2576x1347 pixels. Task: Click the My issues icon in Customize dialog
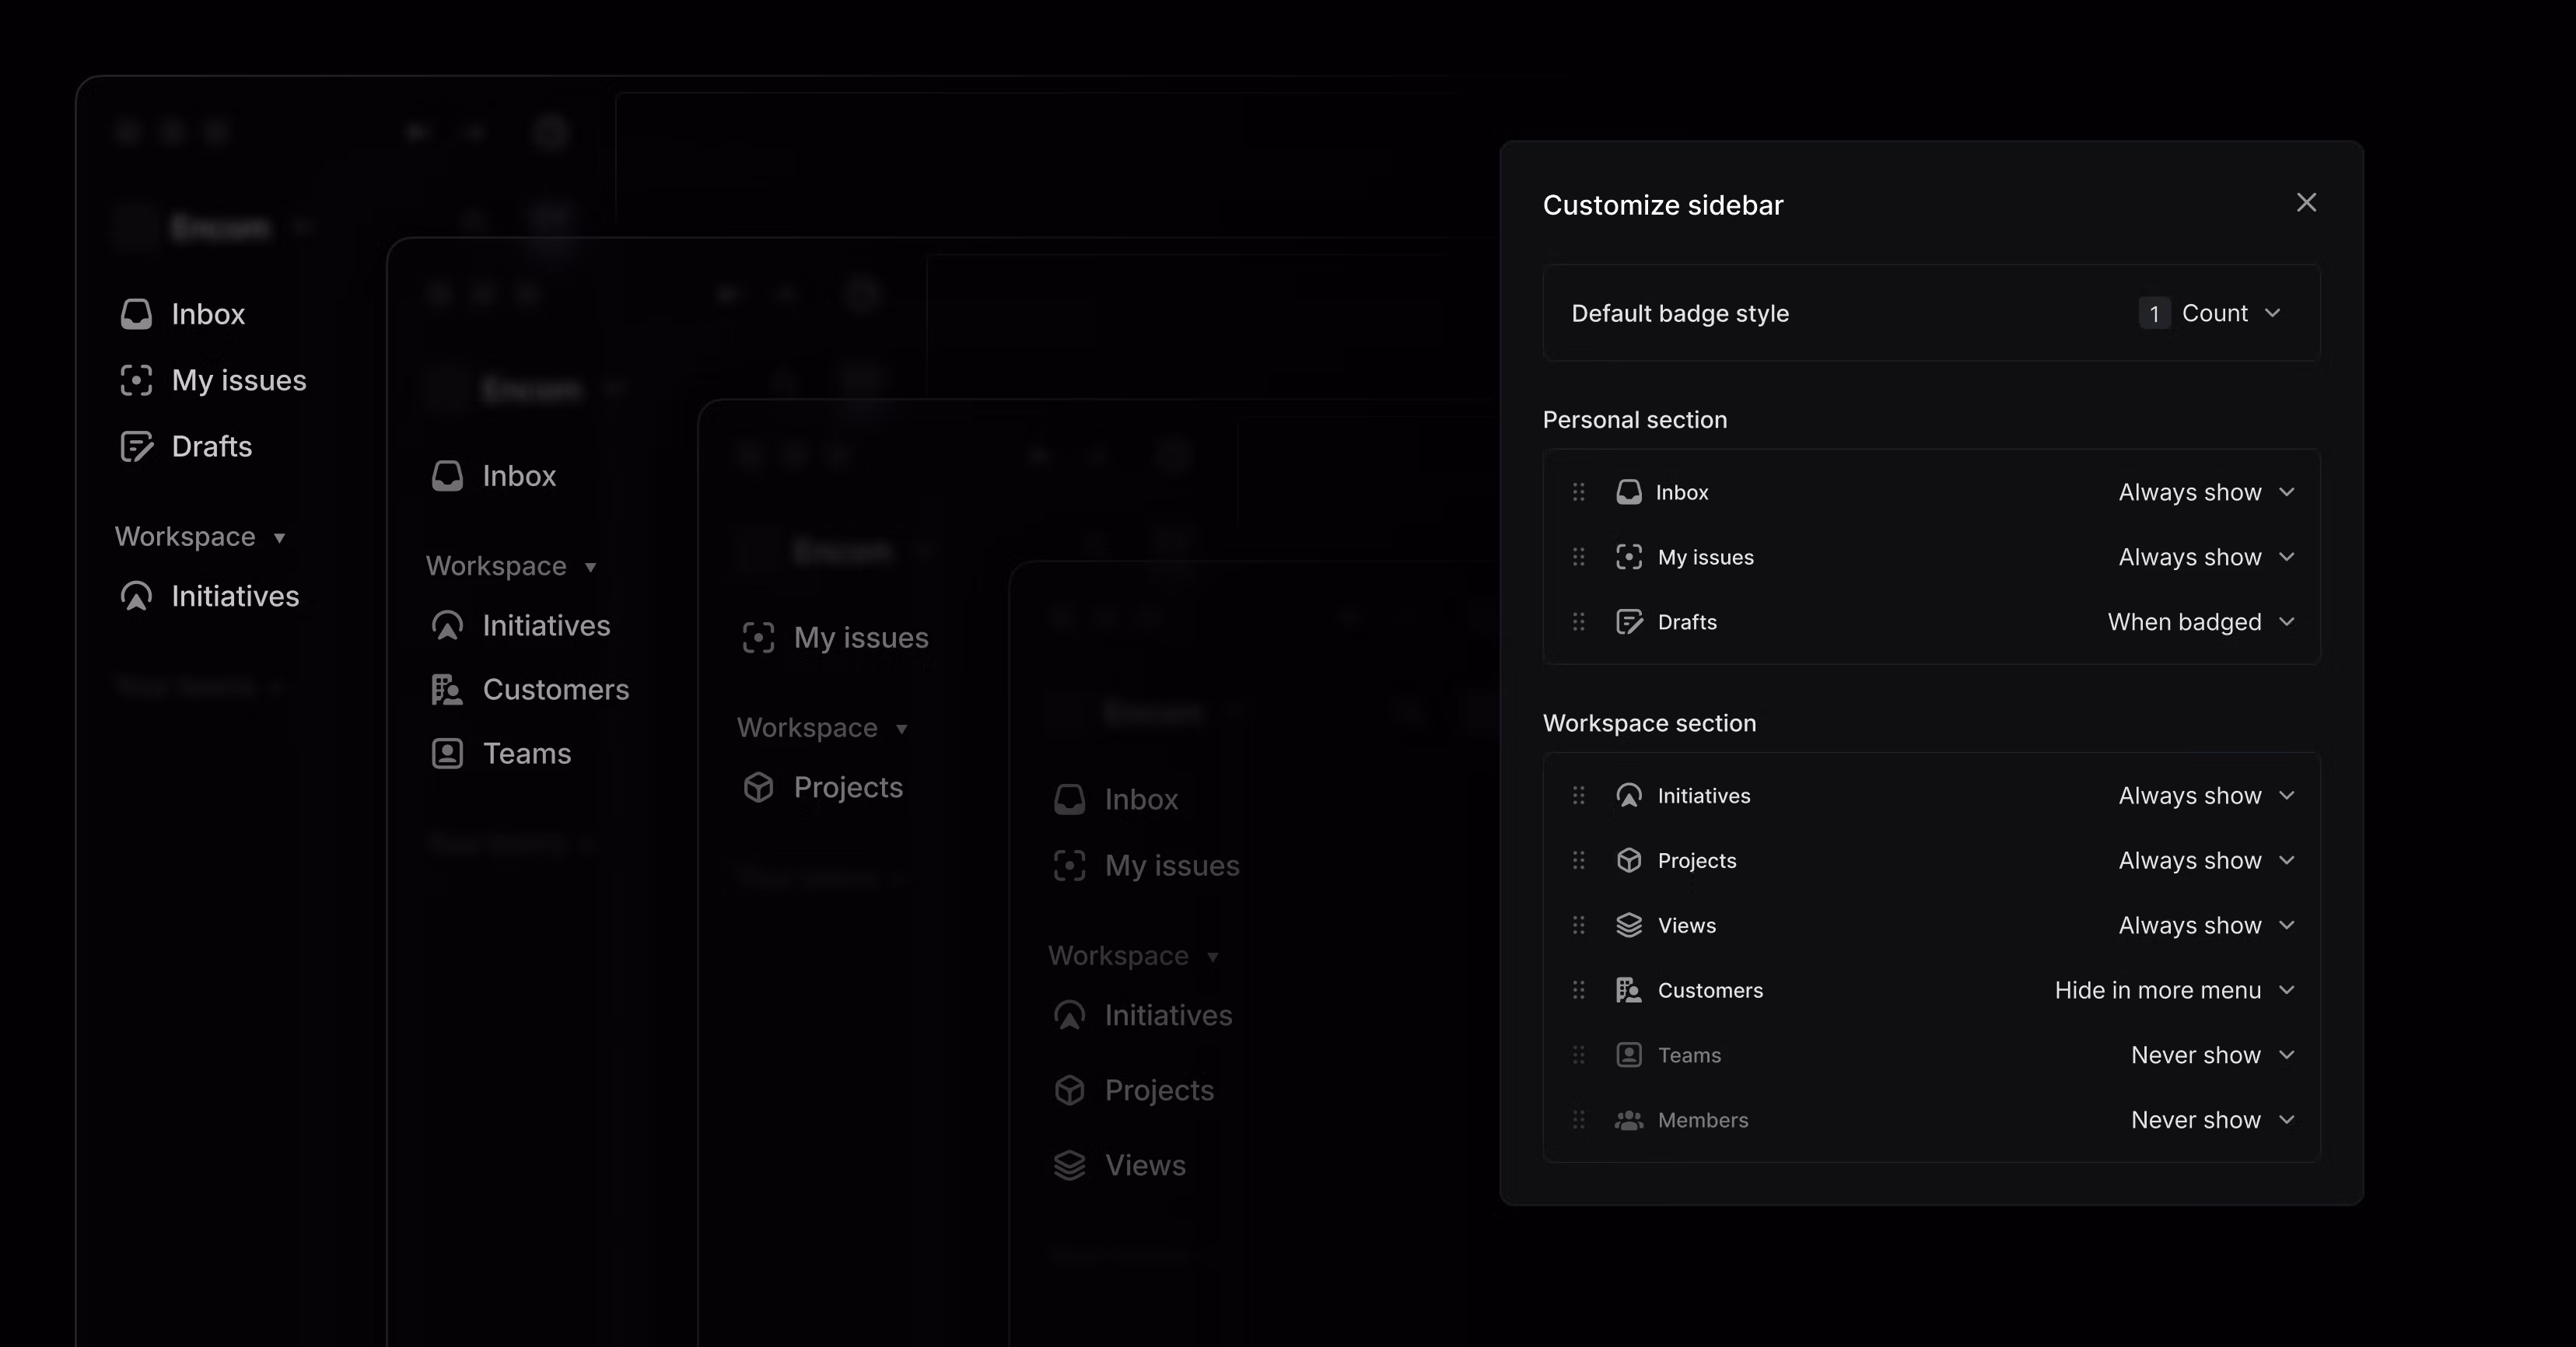pos(1629,557)
